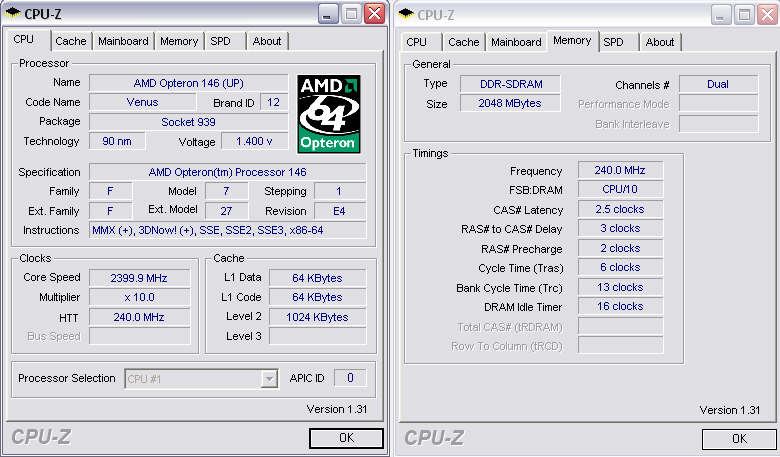The width and height of the screenshot is (780, 457).
Task: Click the empty Level 3 cache field
Action: [x=317, y=336]
